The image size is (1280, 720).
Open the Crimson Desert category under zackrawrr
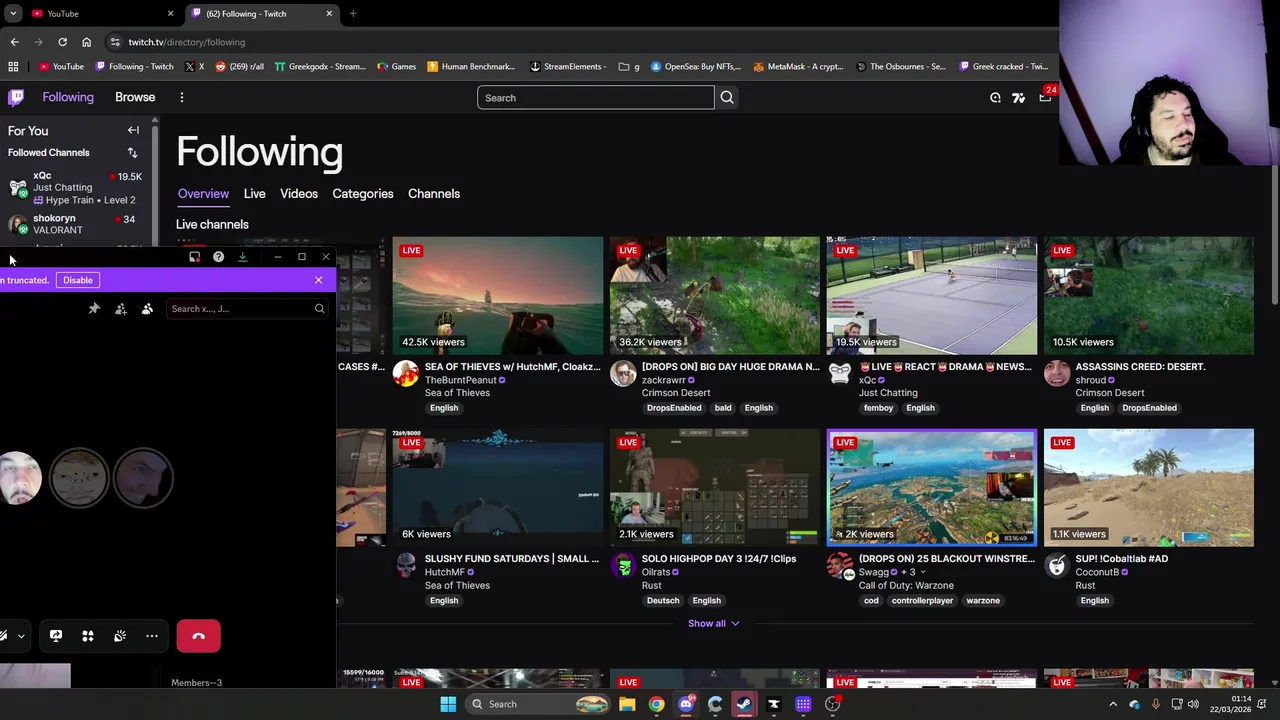(x=676, y=392)
